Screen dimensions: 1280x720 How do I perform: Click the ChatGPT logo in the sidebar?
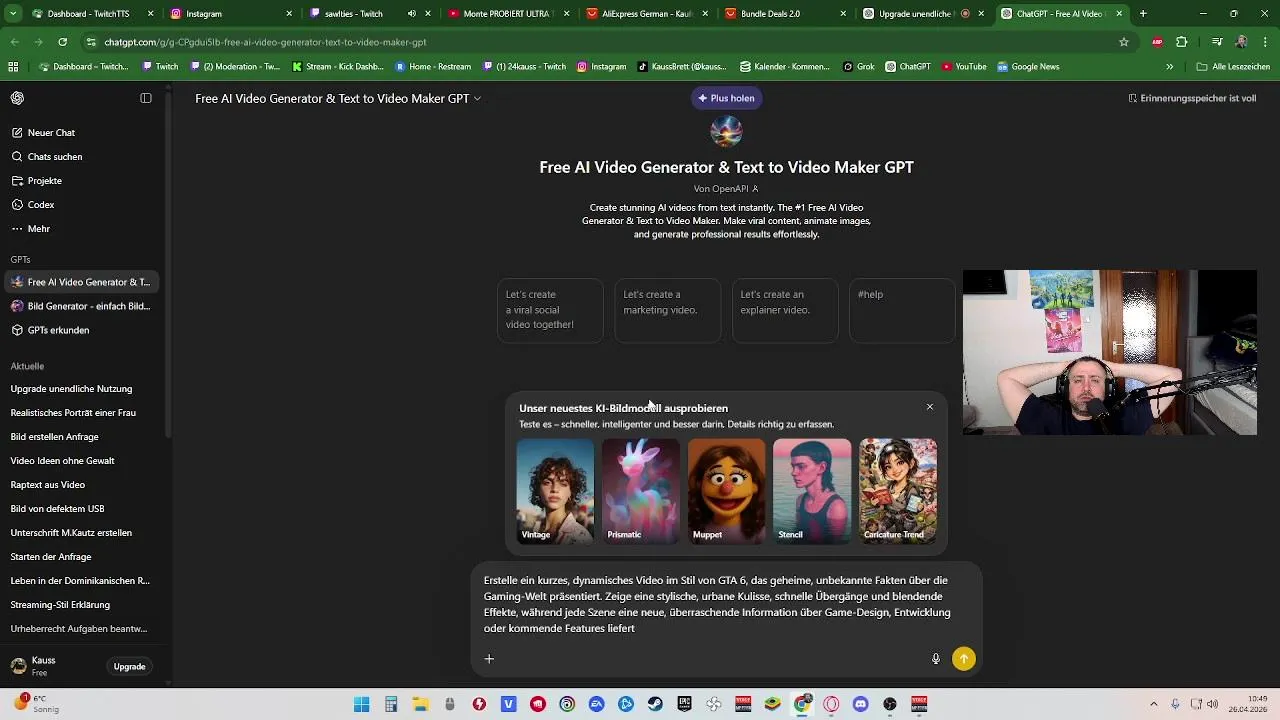point(17,98)
